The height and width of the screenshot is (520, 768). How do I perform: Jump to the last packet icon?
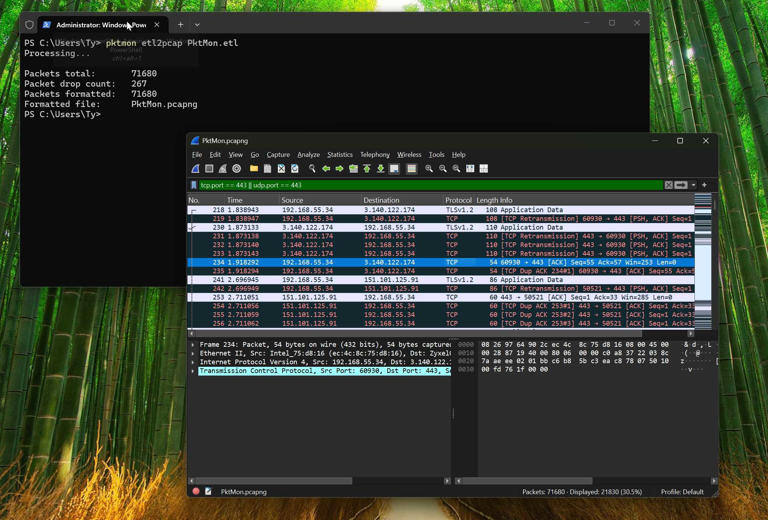[381, 168]
